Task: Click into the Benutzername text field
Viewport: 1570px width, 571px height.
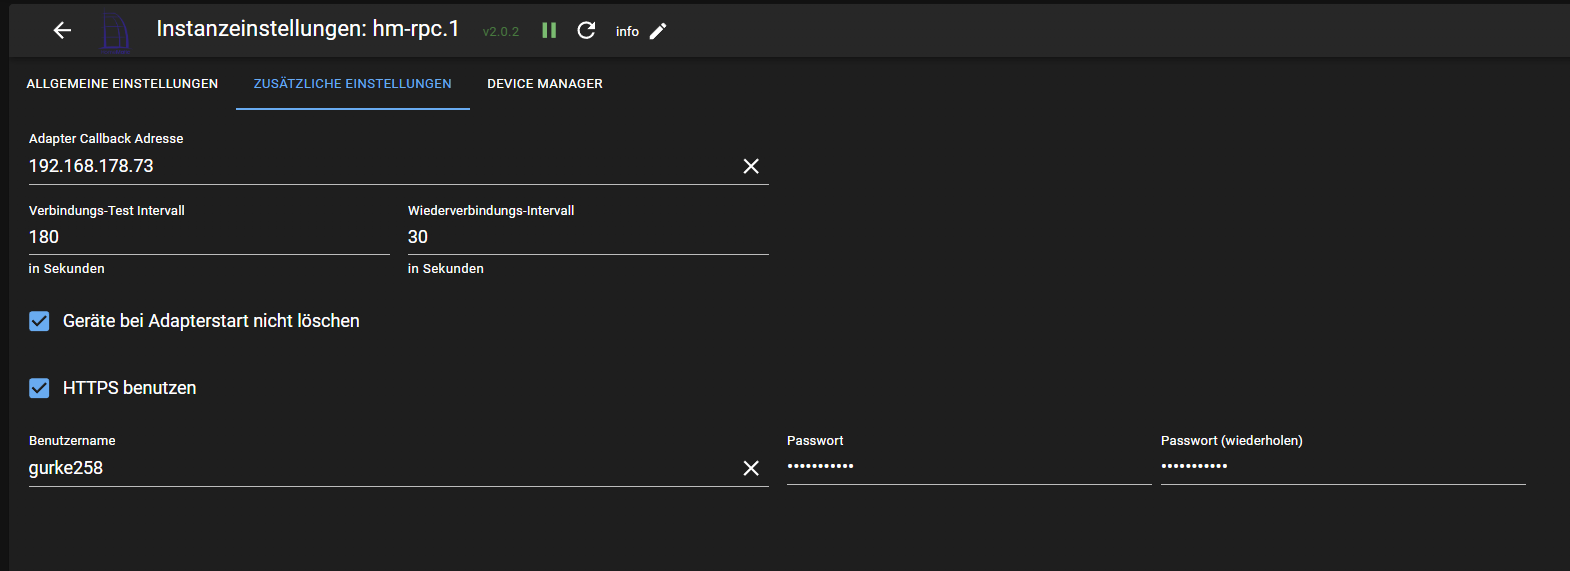Action: coord(380,468)
